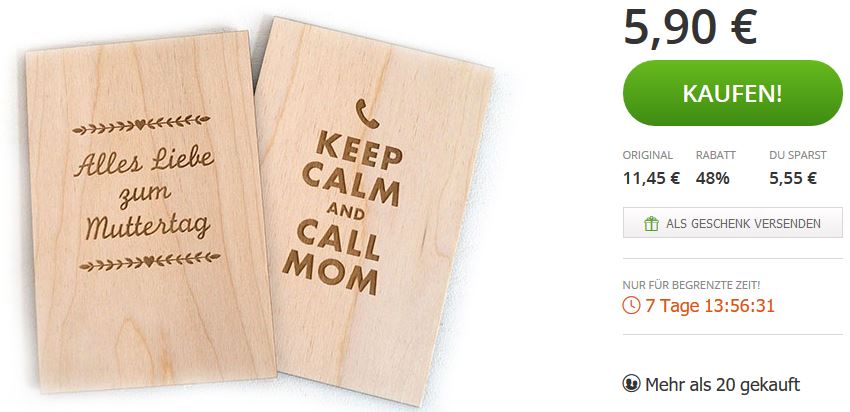850x412 pixels.
Task: Click the RABATT label
Action: (716, 156)
